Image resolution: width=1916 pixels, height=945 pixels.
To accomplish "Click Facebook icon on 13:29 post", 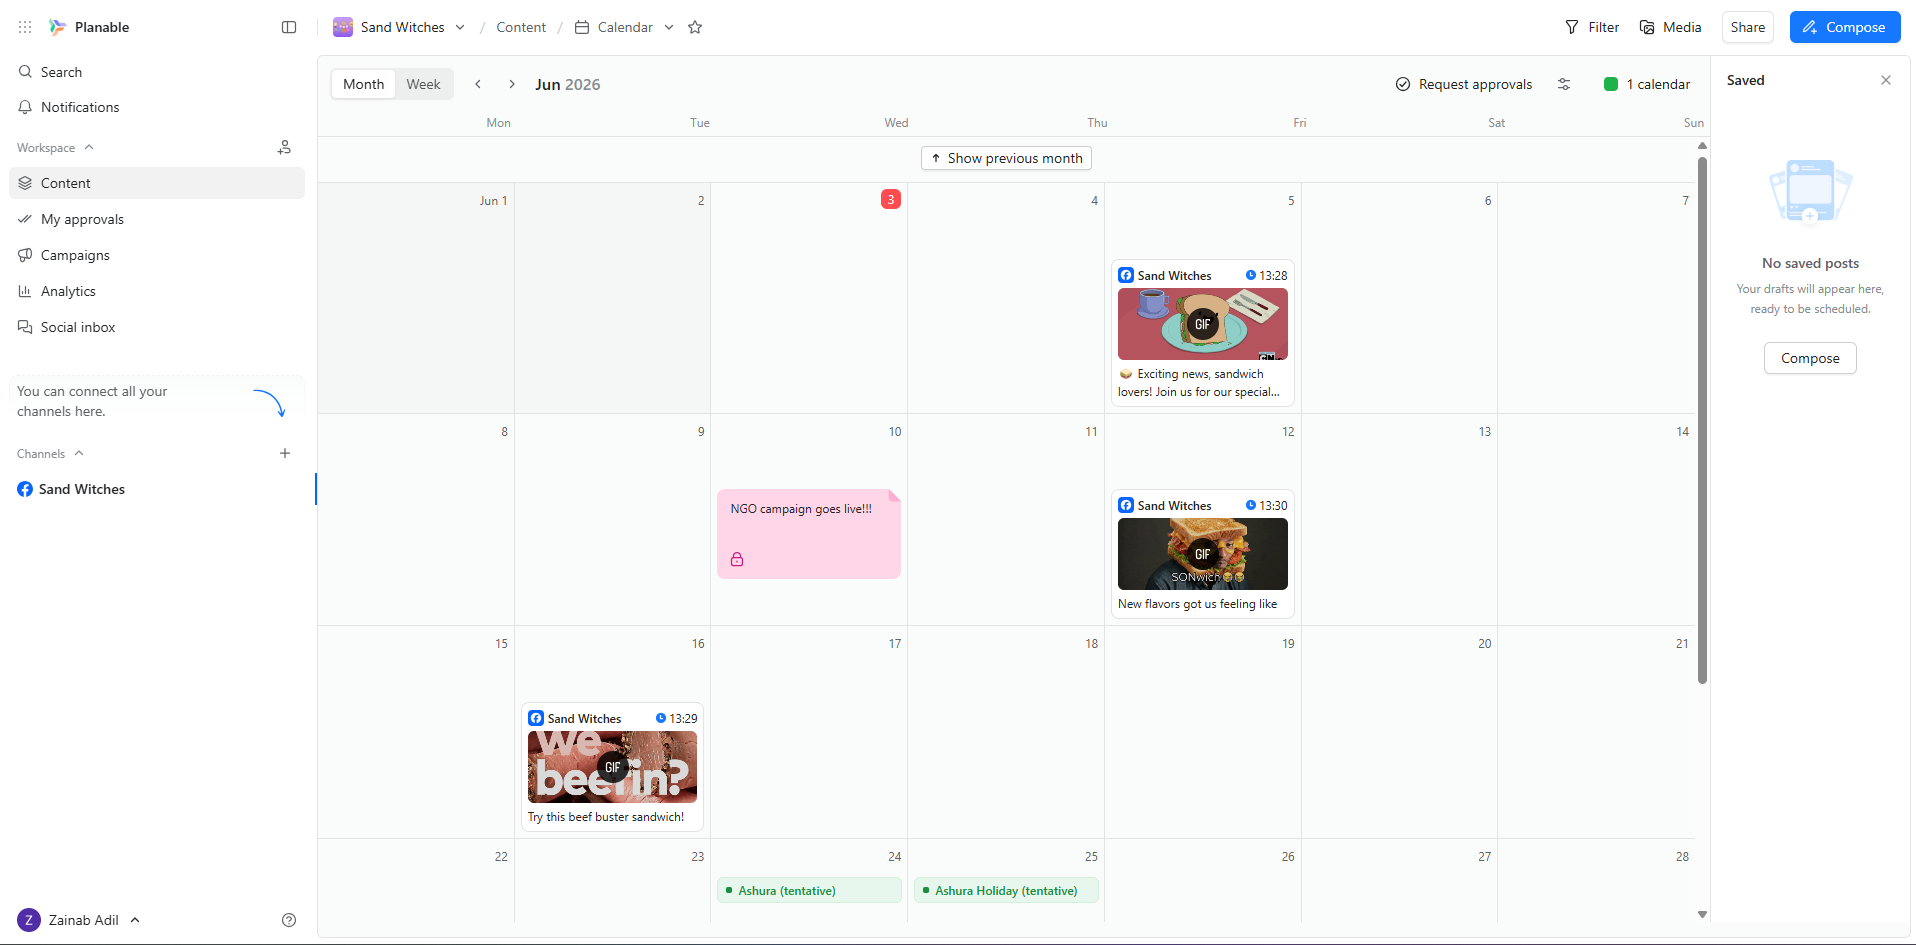I will point(536,718).
